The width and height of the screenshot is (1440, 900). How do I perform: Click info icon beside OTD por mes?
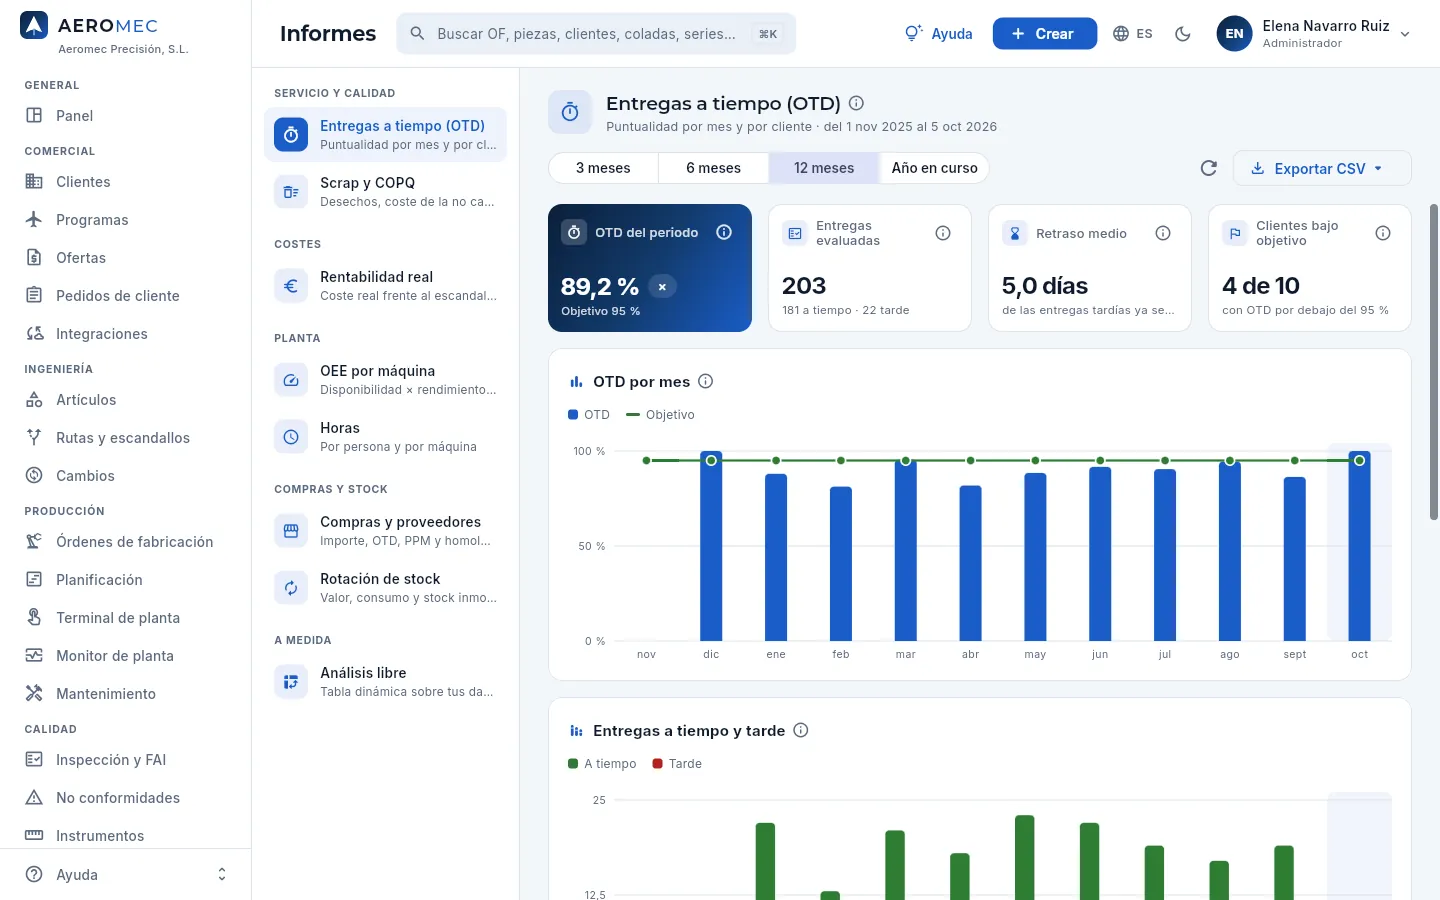tap(705, 381)
